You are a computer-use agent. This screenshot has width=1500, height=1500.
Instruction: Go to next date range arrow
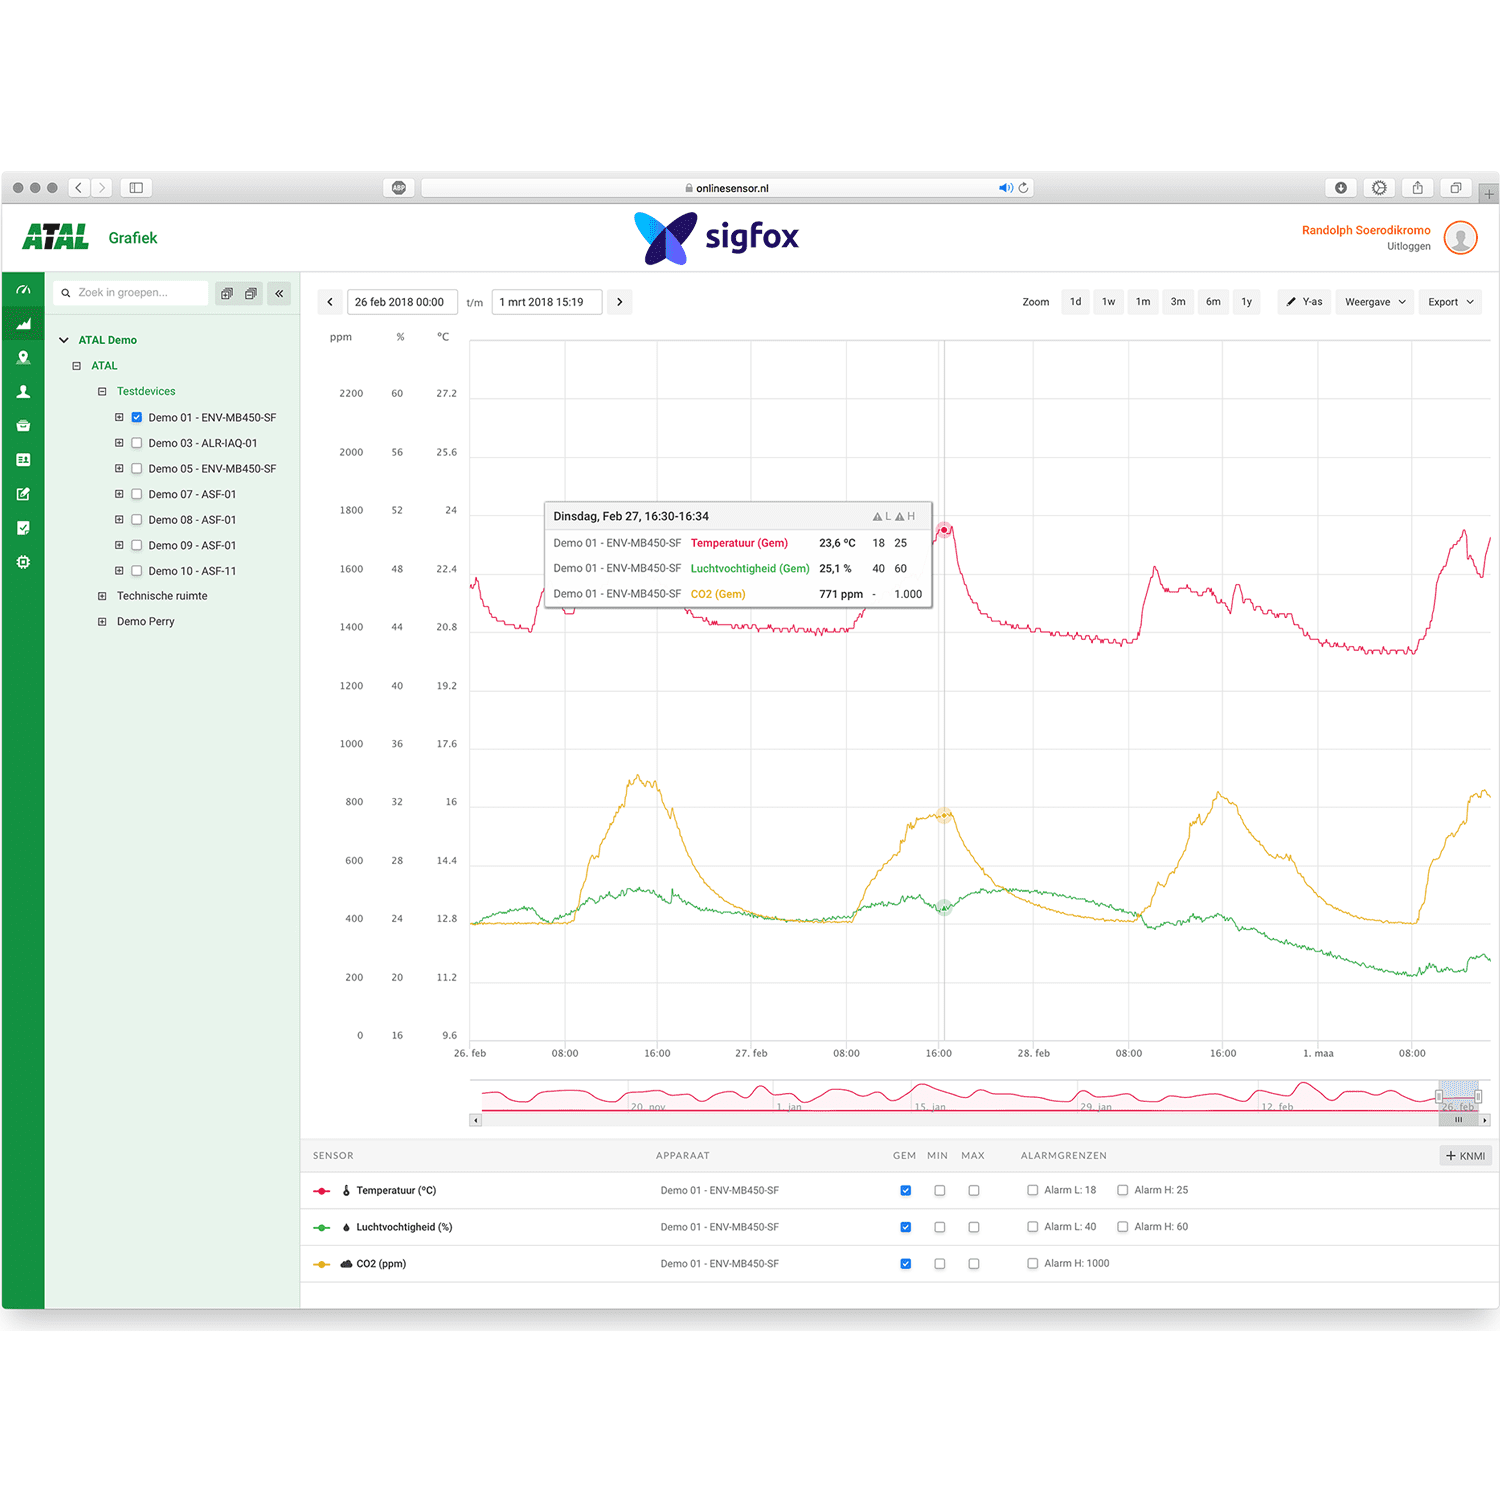620,302
